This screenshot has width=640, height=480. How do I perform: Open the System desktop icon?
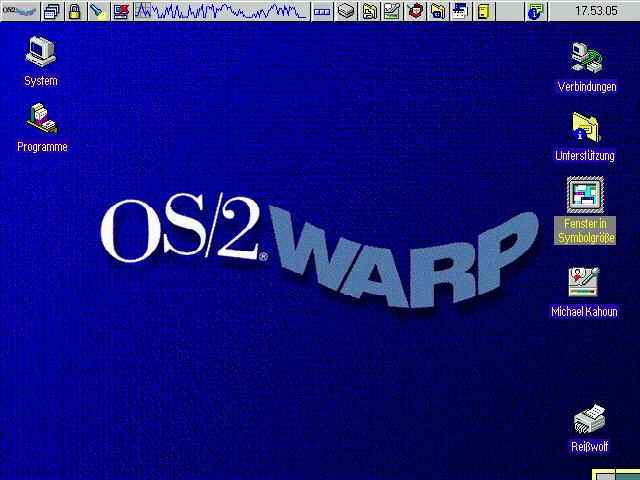tap(41, 52)
